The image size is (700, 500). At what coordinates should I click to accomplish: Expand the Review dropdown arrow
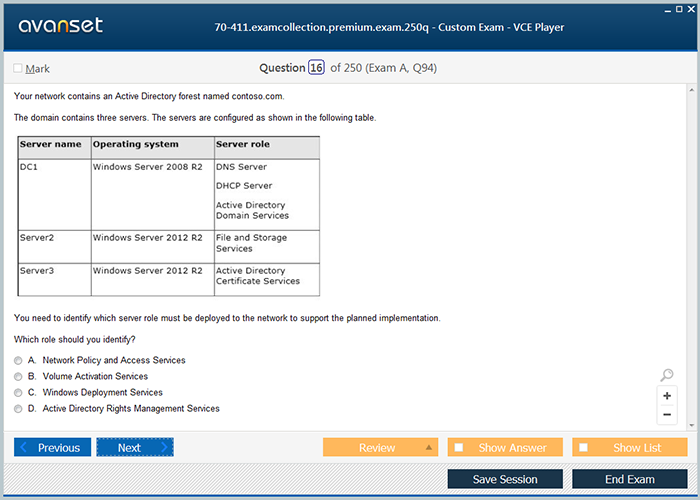click(429, 447)
